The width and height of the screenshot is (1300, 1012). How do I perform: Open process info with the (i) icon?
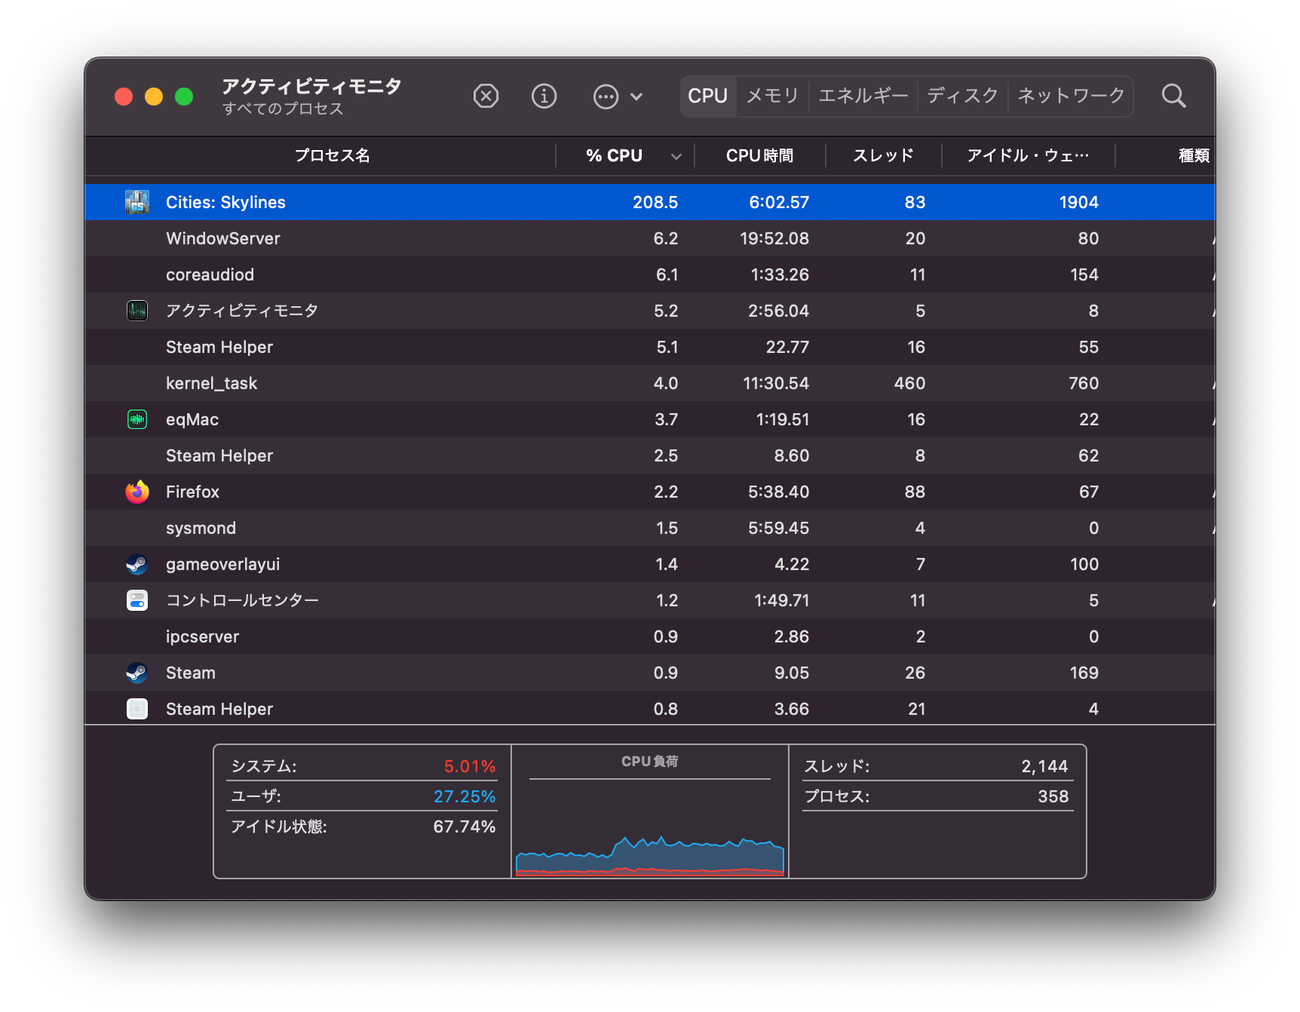click(x=544, y=96)
